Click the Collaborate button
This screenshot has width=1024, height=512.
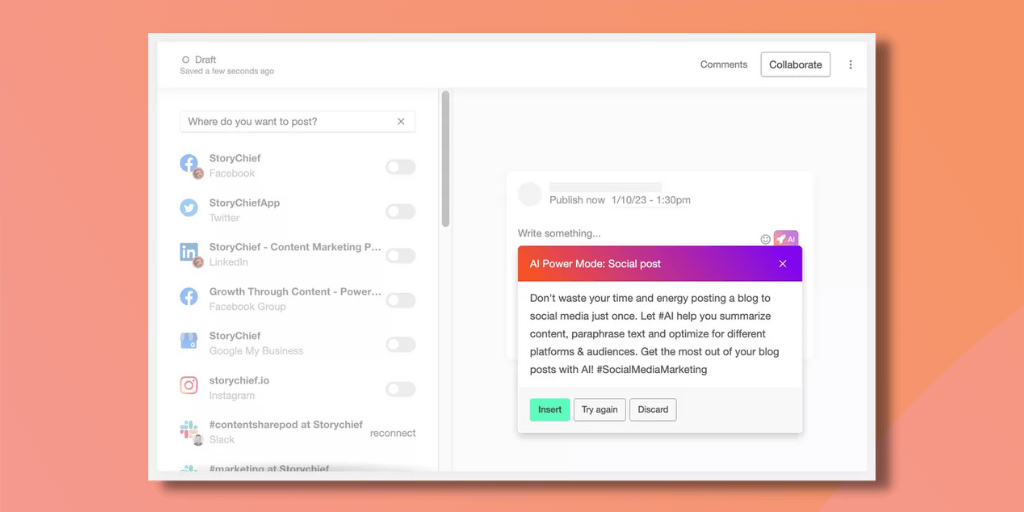(795, 65)
